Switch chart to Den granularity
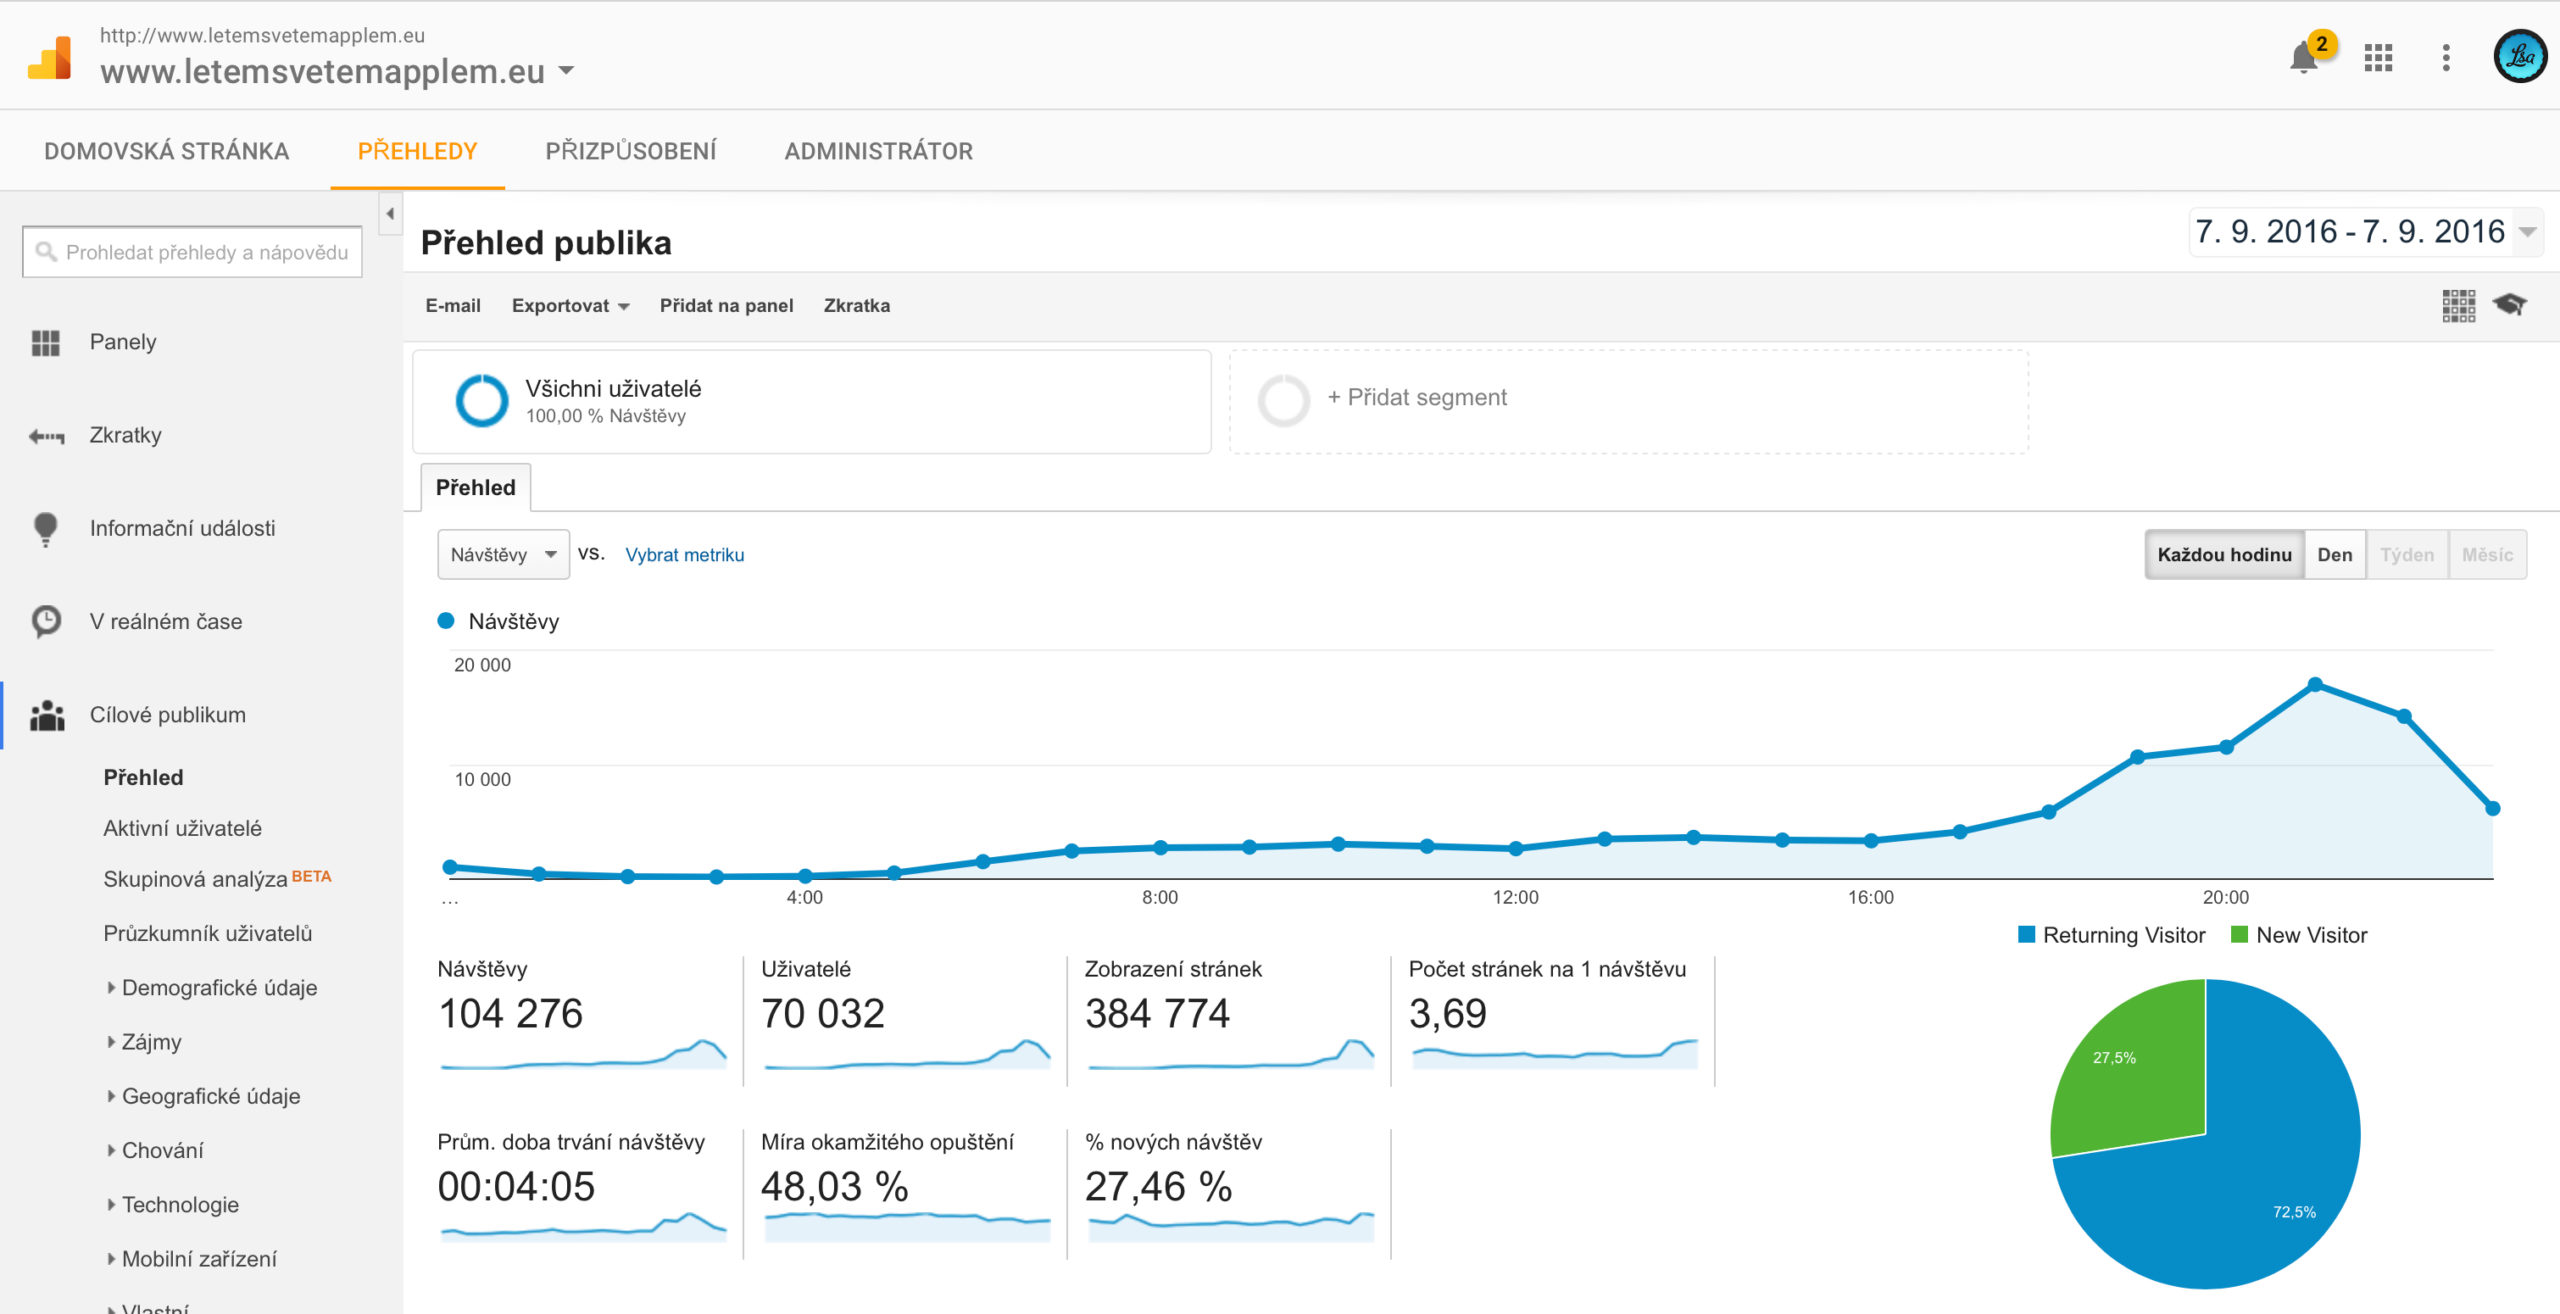This screenshot has width=2560, height=1314. tap(2334, 555)
